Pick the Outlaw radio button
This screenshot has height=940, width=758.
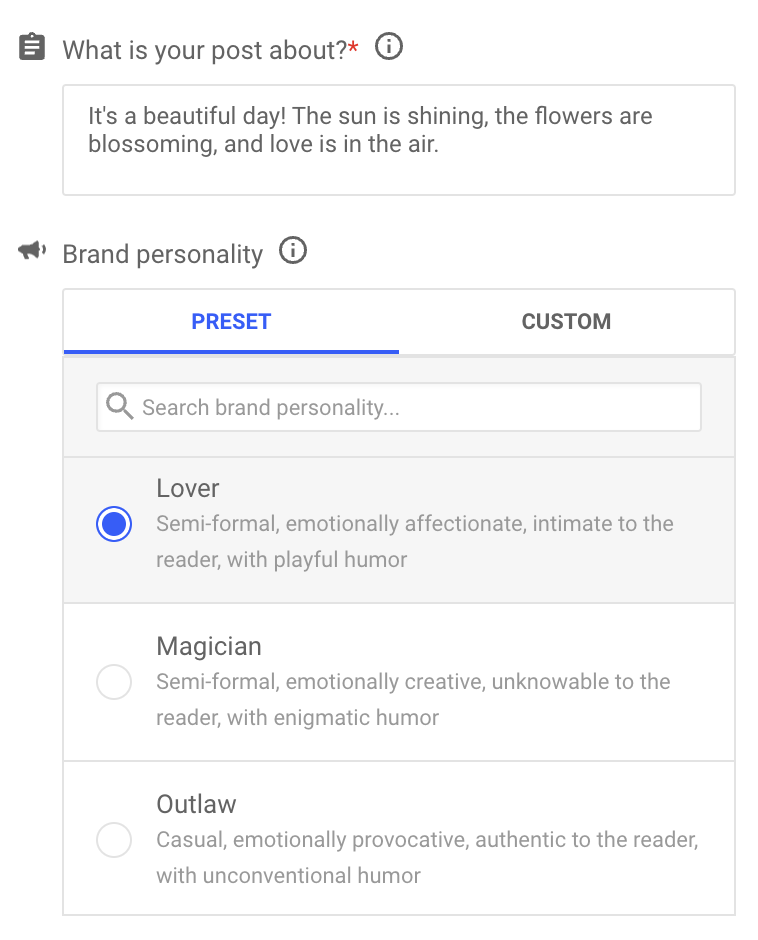114,840
